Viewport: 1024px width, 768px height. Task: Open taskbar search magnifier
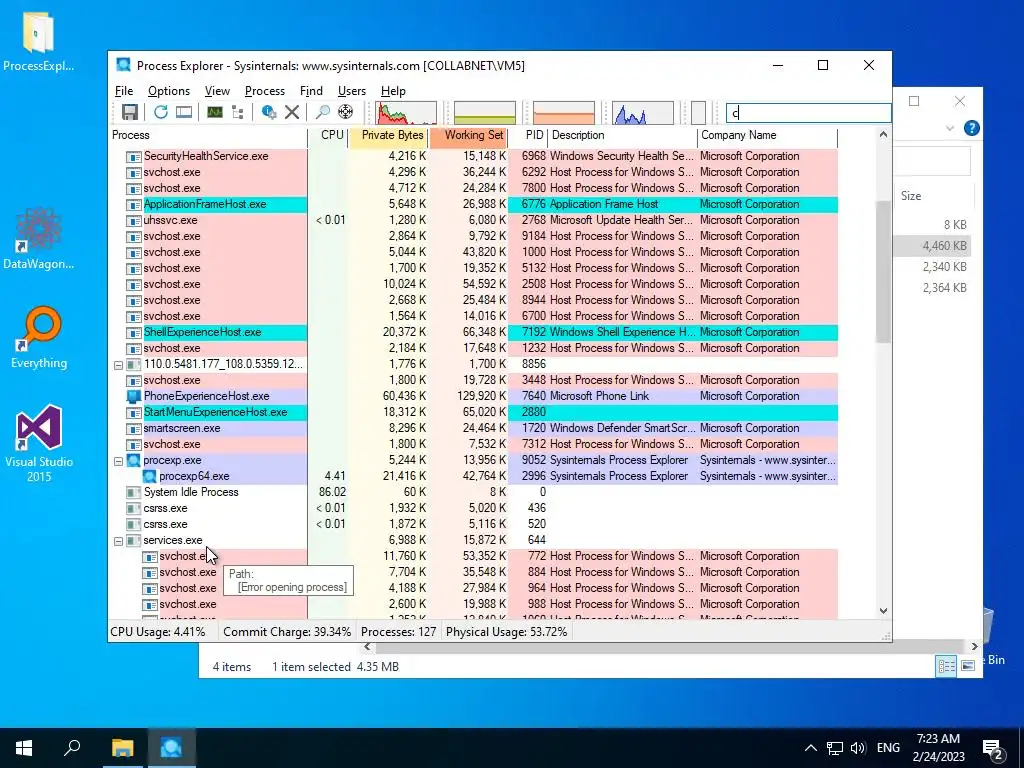pos(72,748)
